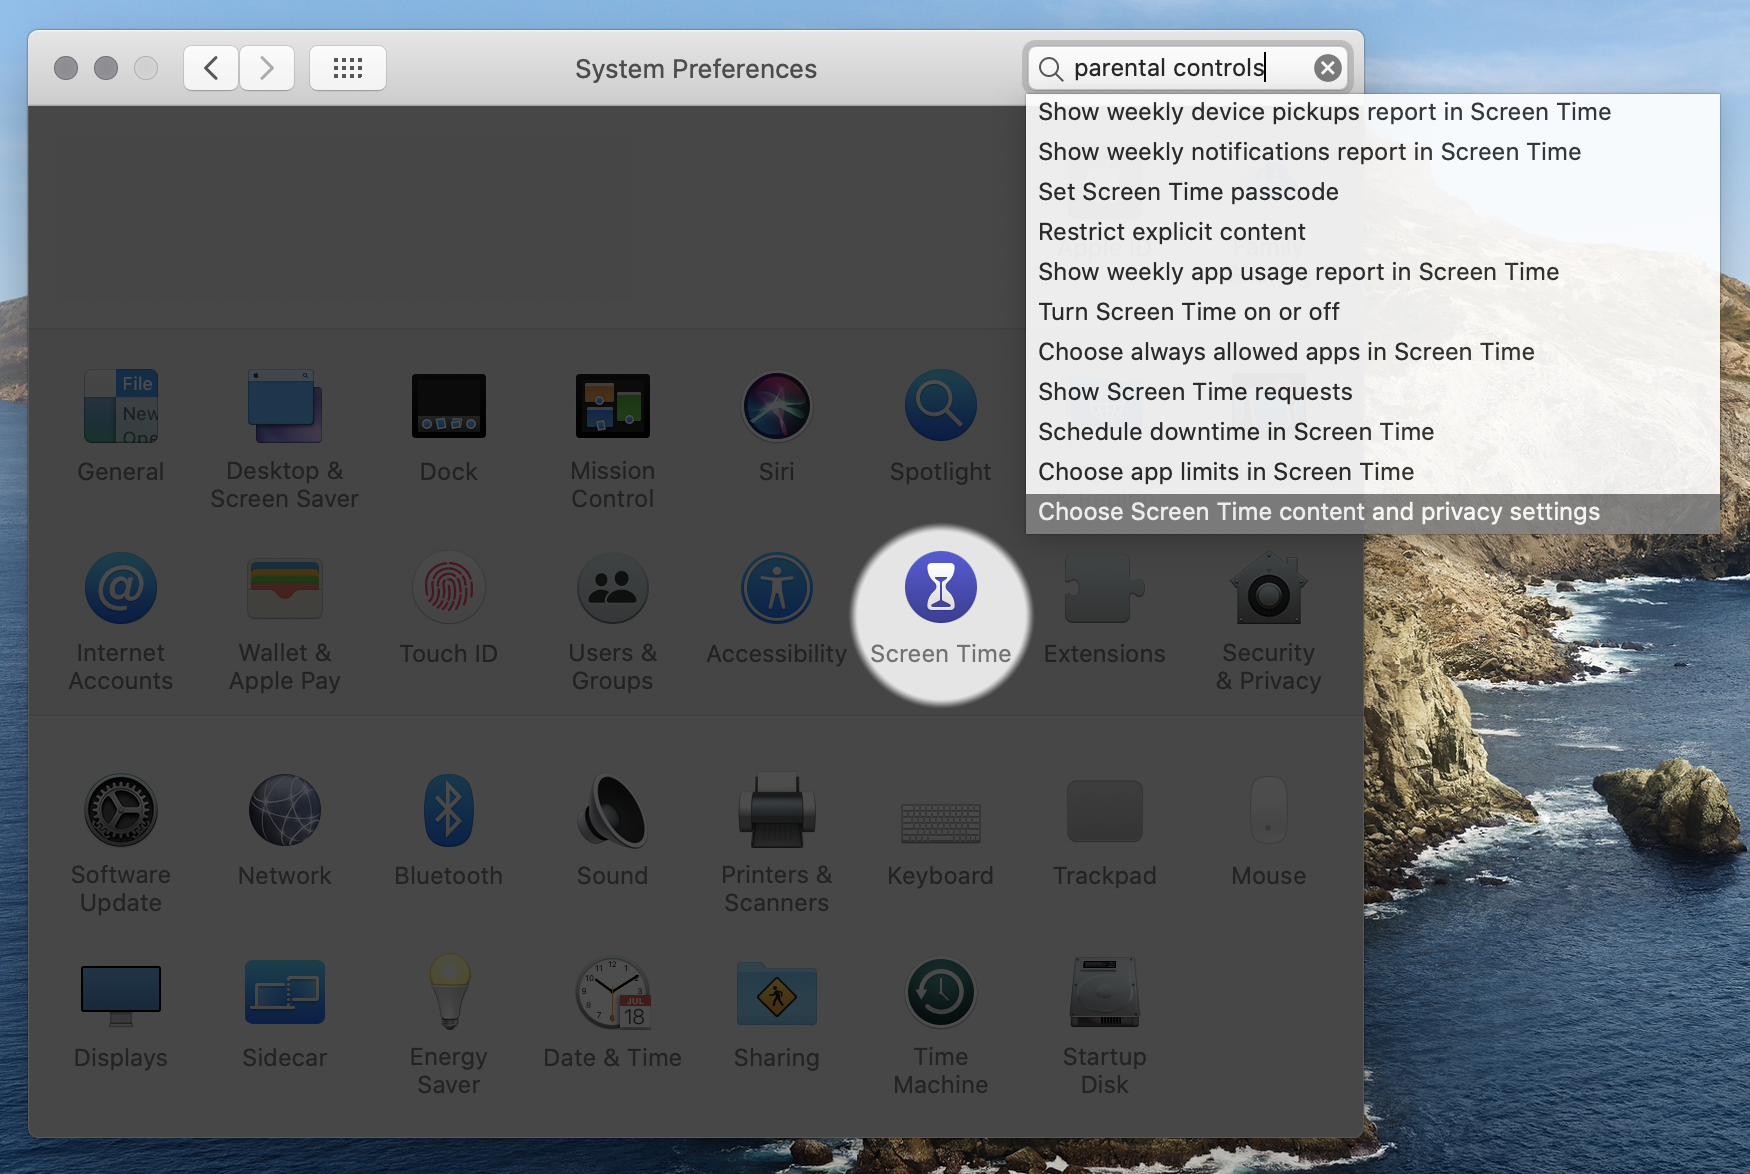Choose Restrict explicit content result
The width and height of the screenshot is (1750, 1174).
pos(1373,232)
